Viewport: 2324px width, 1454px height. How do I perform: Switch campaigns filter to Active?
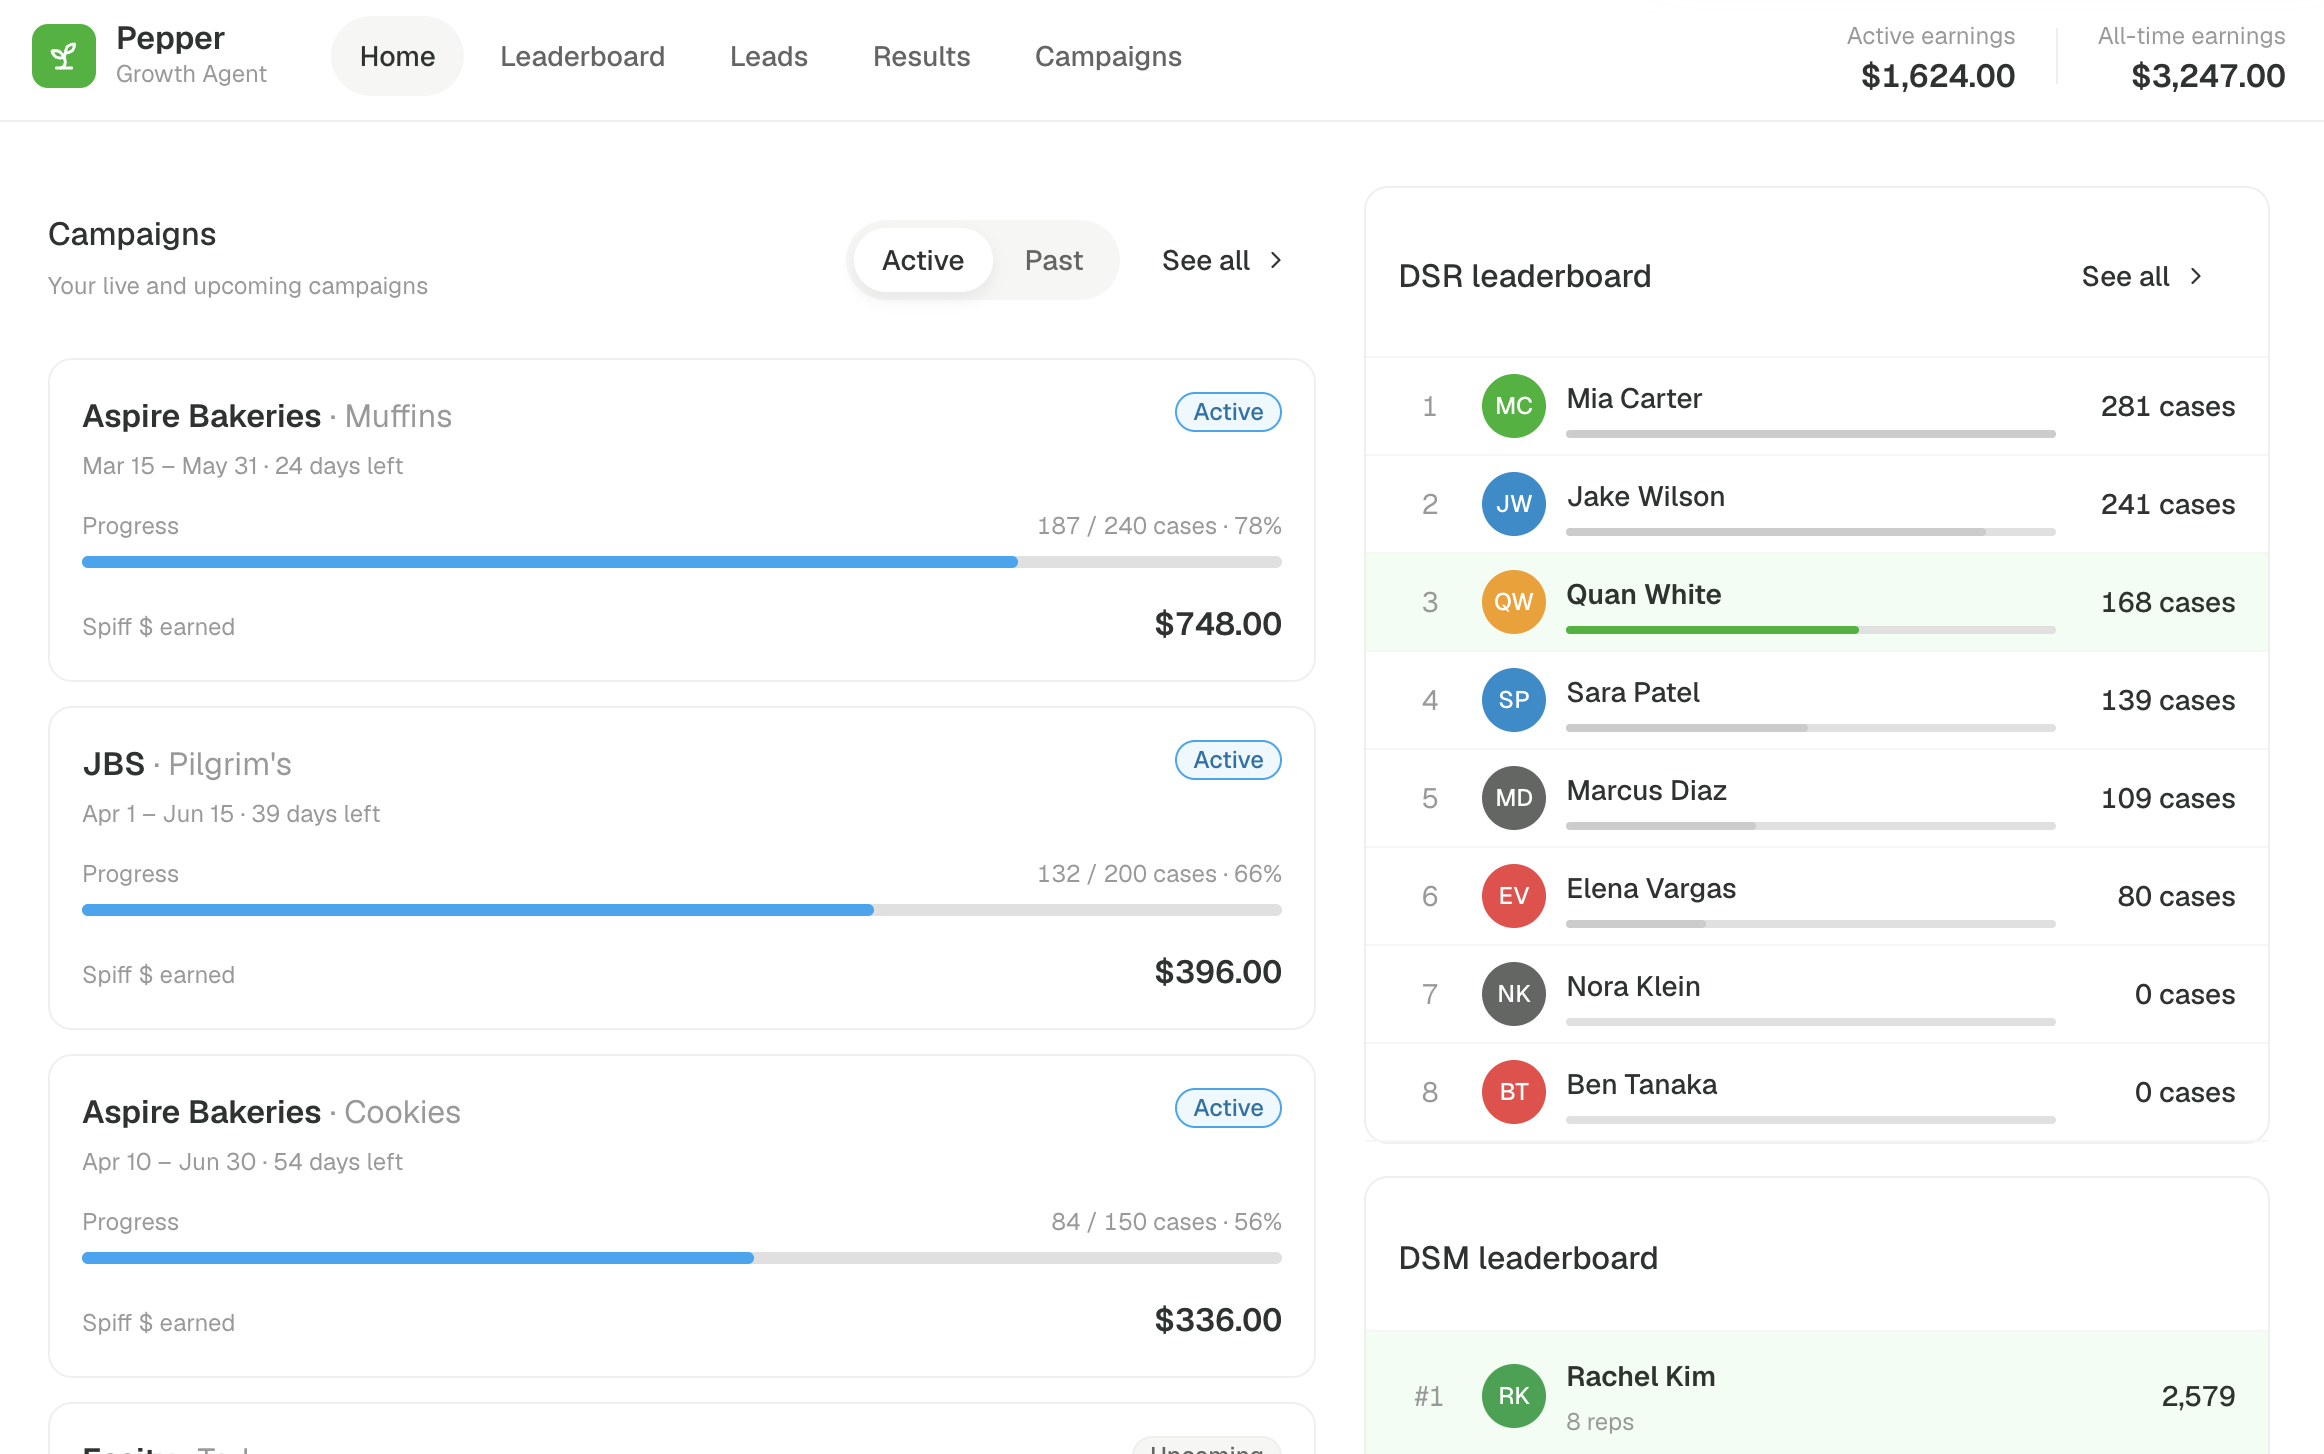[x=923, y=260]
